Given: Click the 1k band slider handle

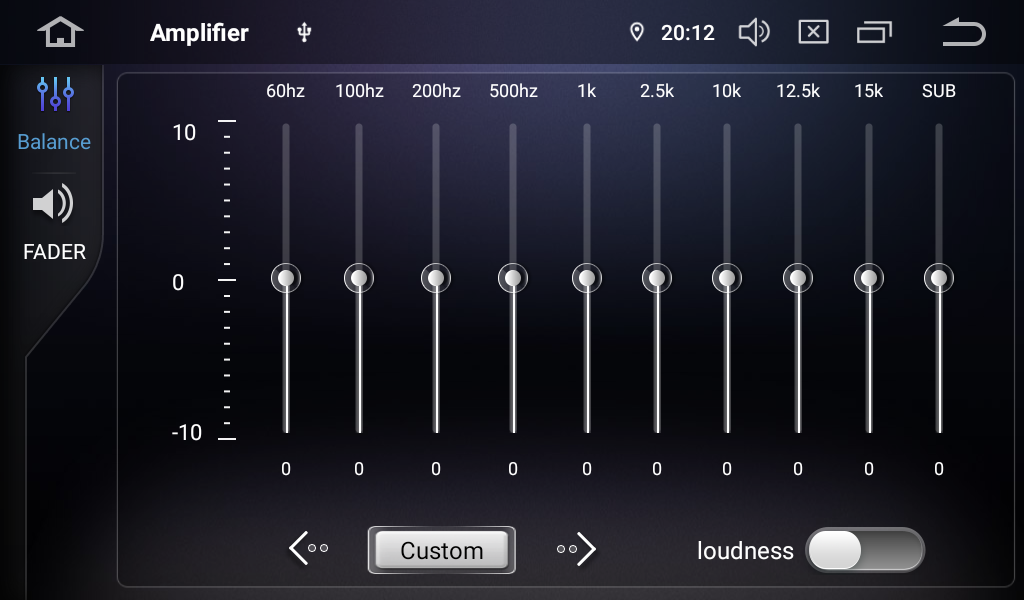Looking at the screenshot, I should tap(587, 278).
